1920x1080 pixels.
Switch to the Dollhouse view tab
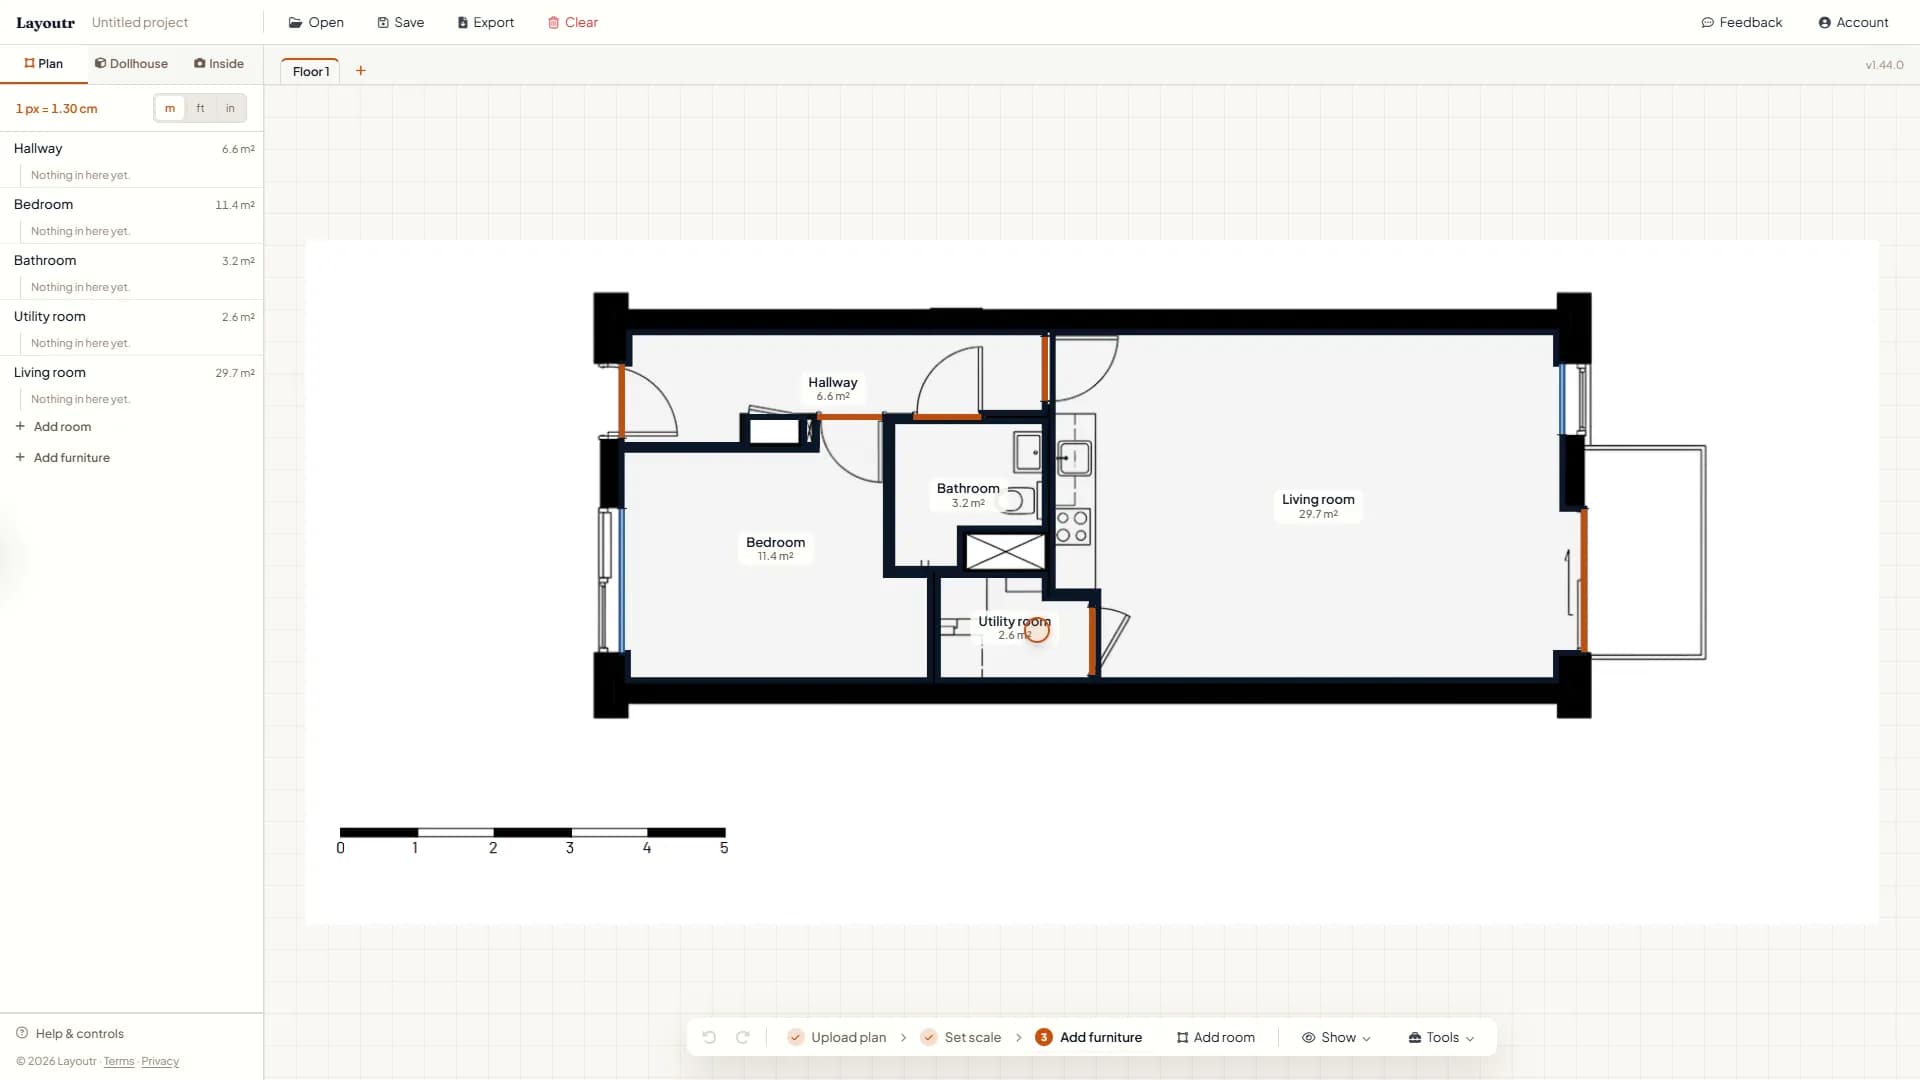(x=131, y=64)
